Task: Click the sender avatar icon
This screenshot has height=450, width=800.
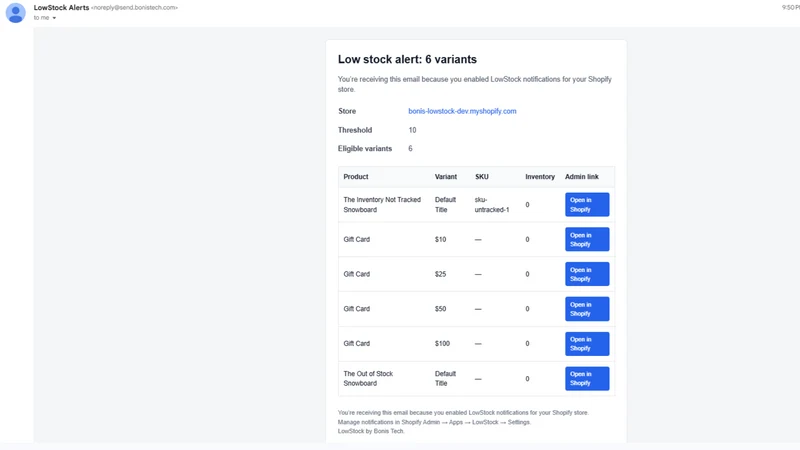Action: point(15,13)
